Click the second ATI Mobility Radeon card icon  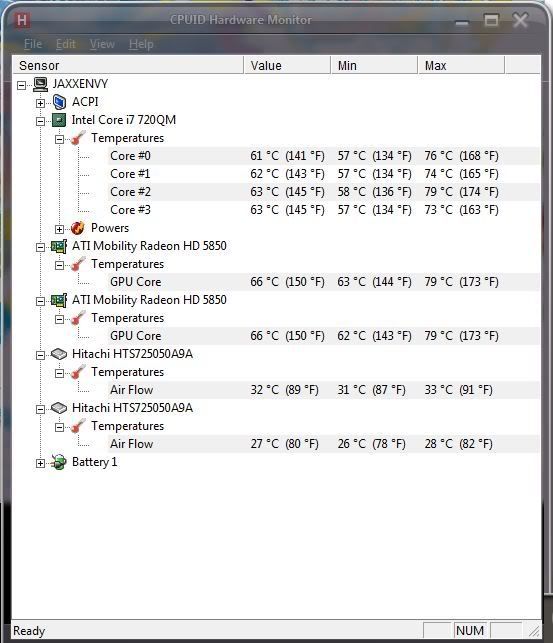point(59,300)
